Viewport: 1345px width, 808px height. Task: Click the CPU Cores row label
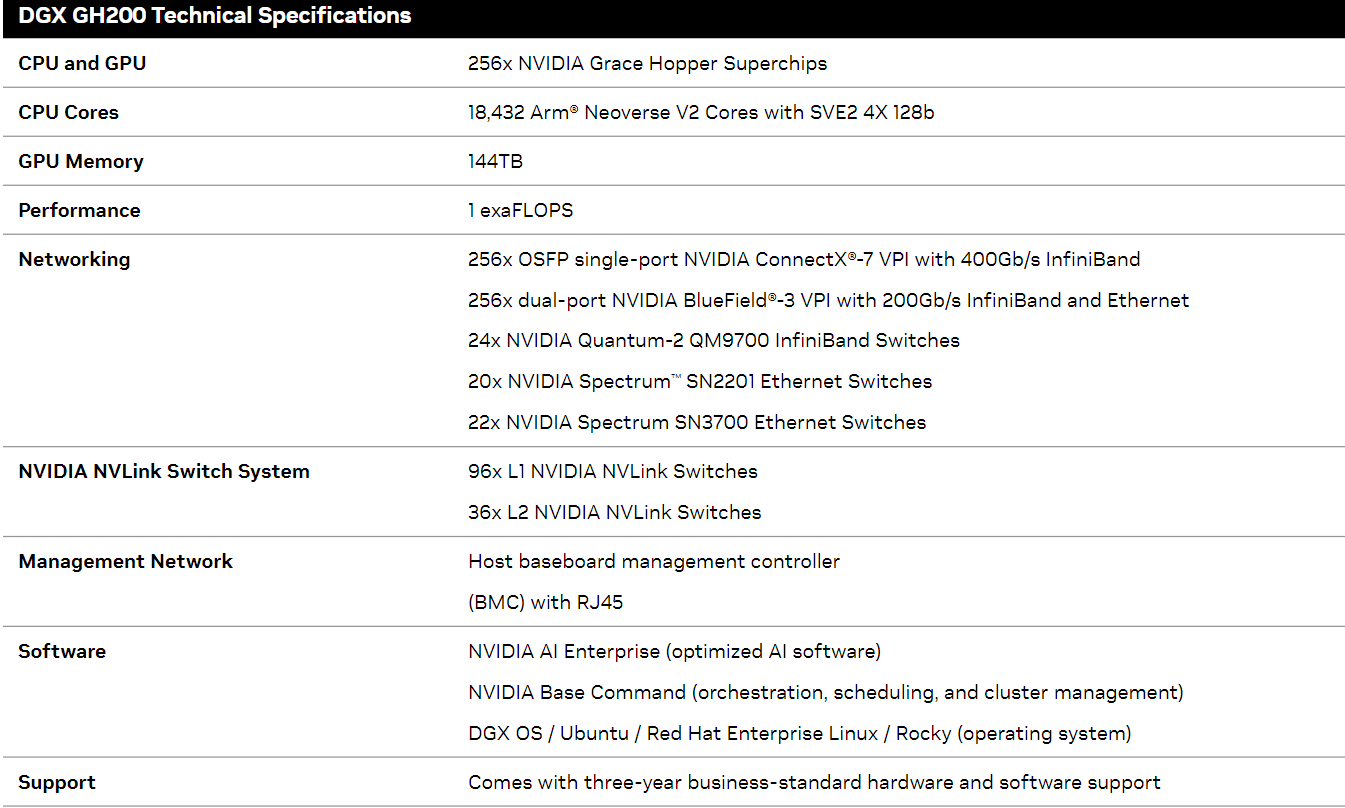coord(68,112)
